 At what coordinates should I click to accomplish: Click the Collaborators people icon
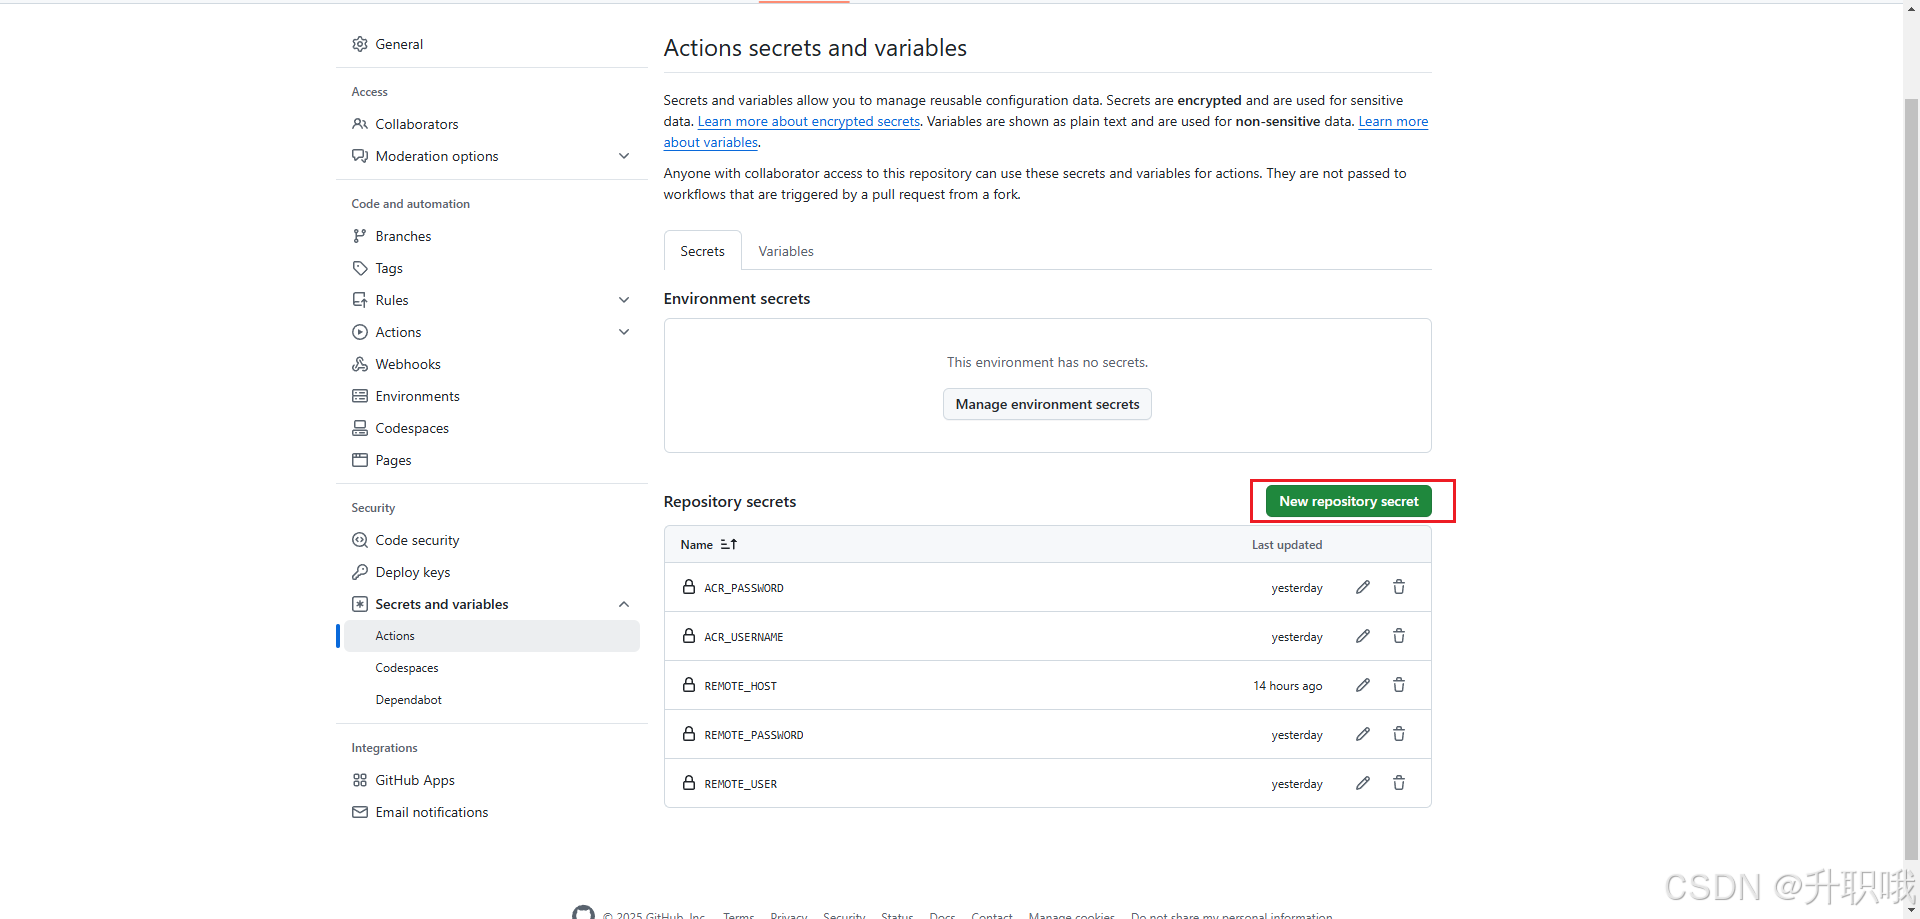(x=360, y=124)
